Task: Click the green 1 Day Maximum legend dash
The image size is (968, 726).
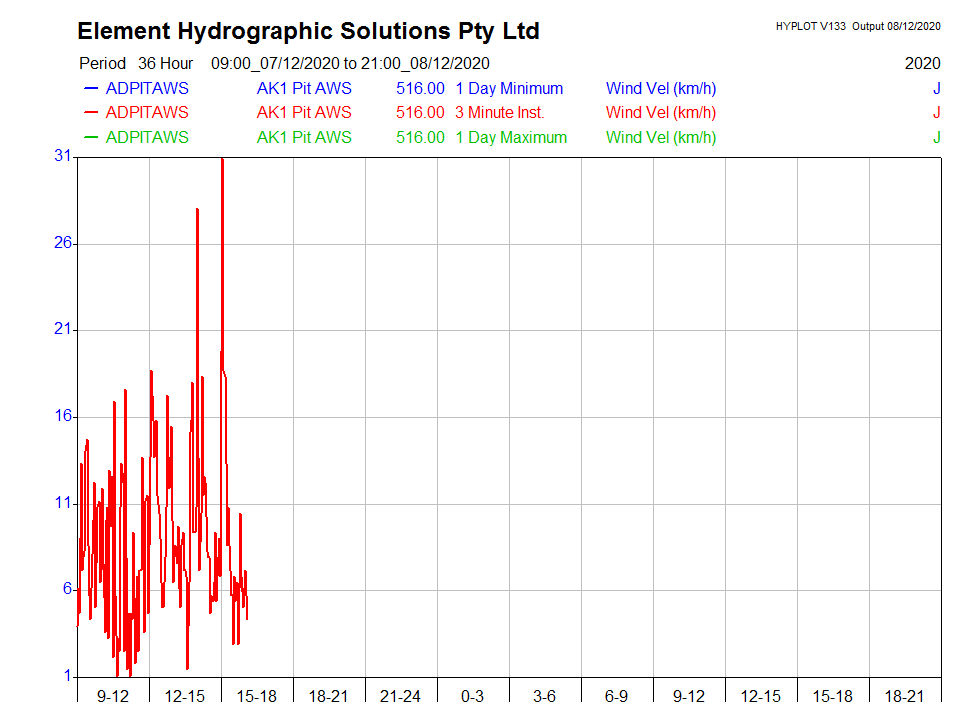Action: pos(91,137)
